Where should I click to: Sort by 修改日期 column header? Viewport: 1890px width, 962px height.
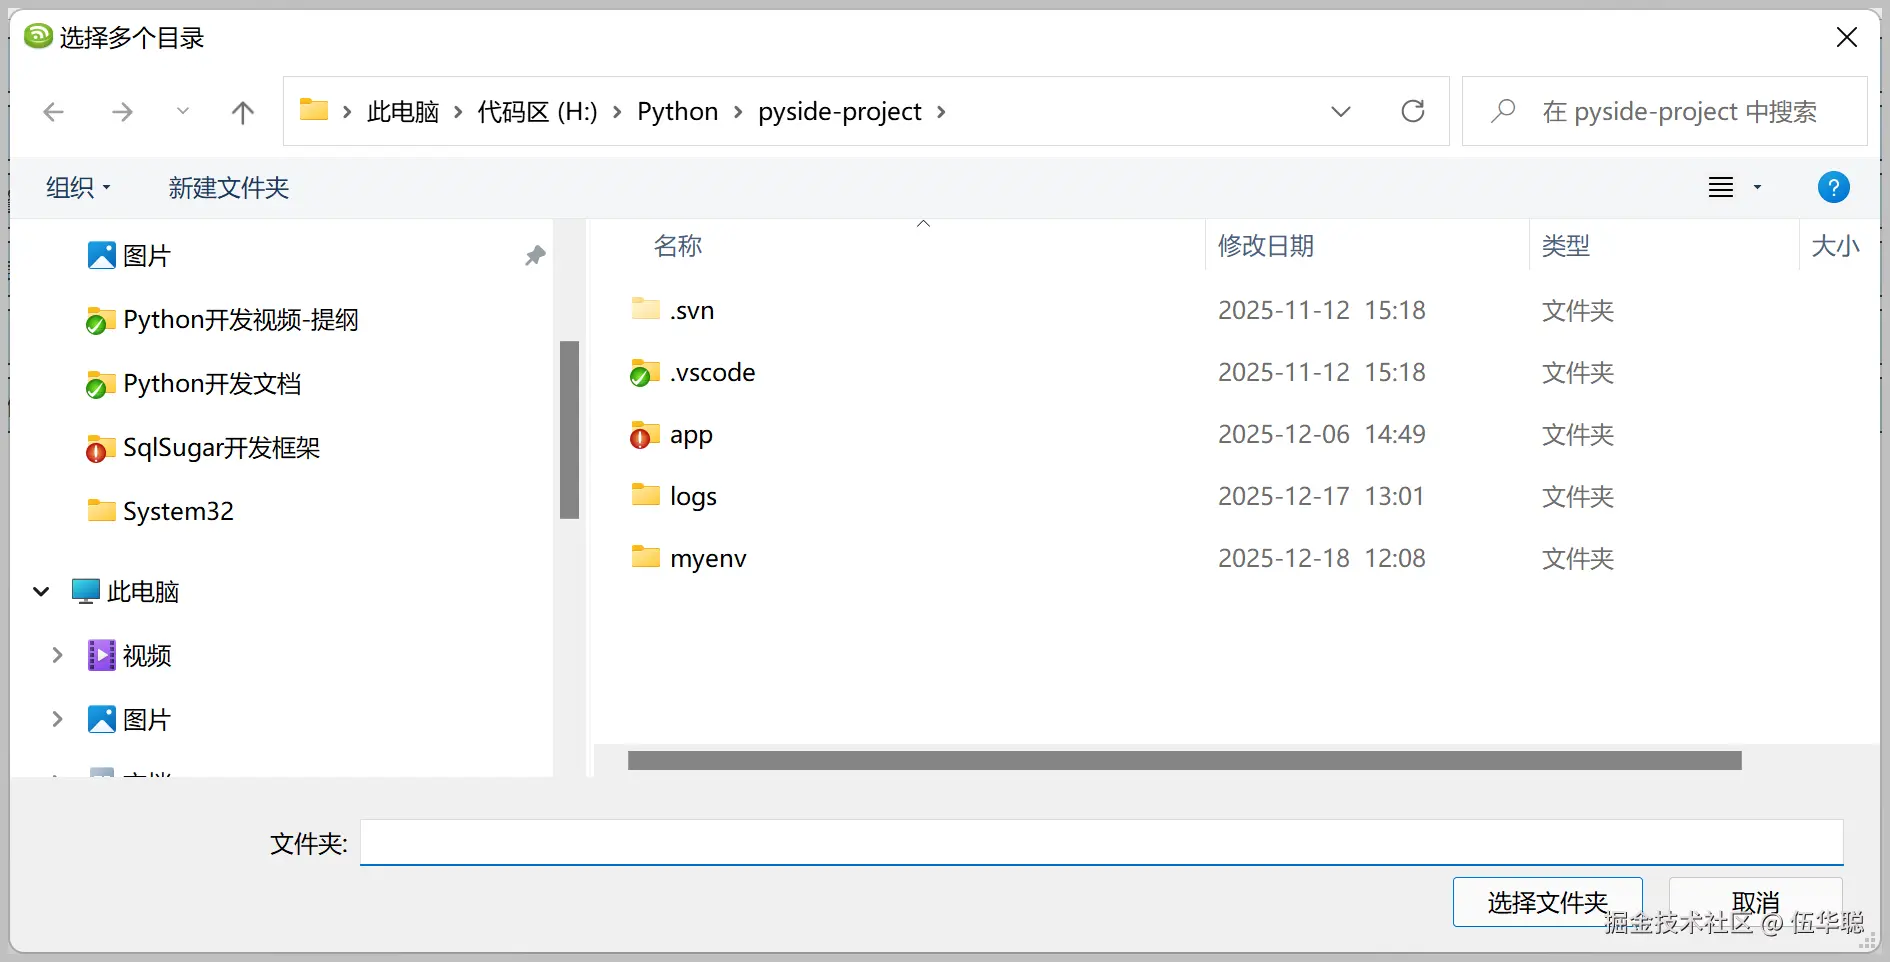point(1265,246)
